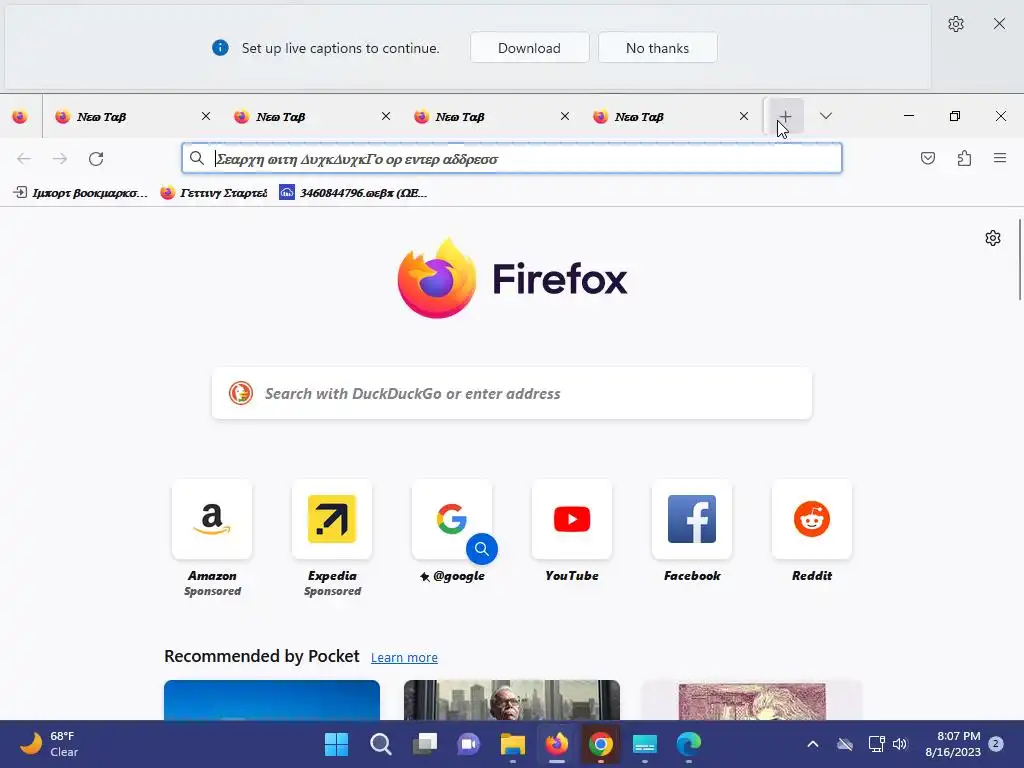
Task: Reload the current page
Action: tap(96, 159)
